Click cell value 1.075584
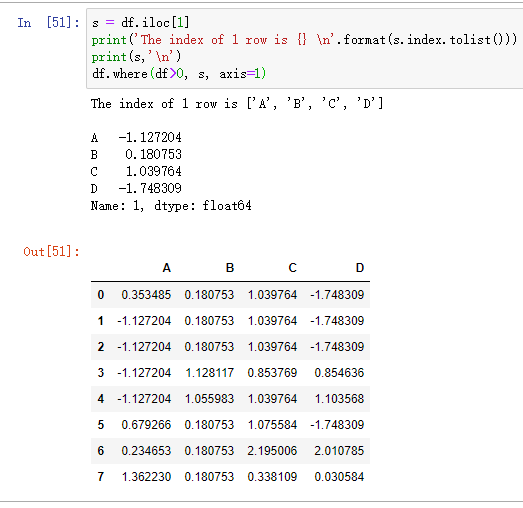 pos(273,425)
